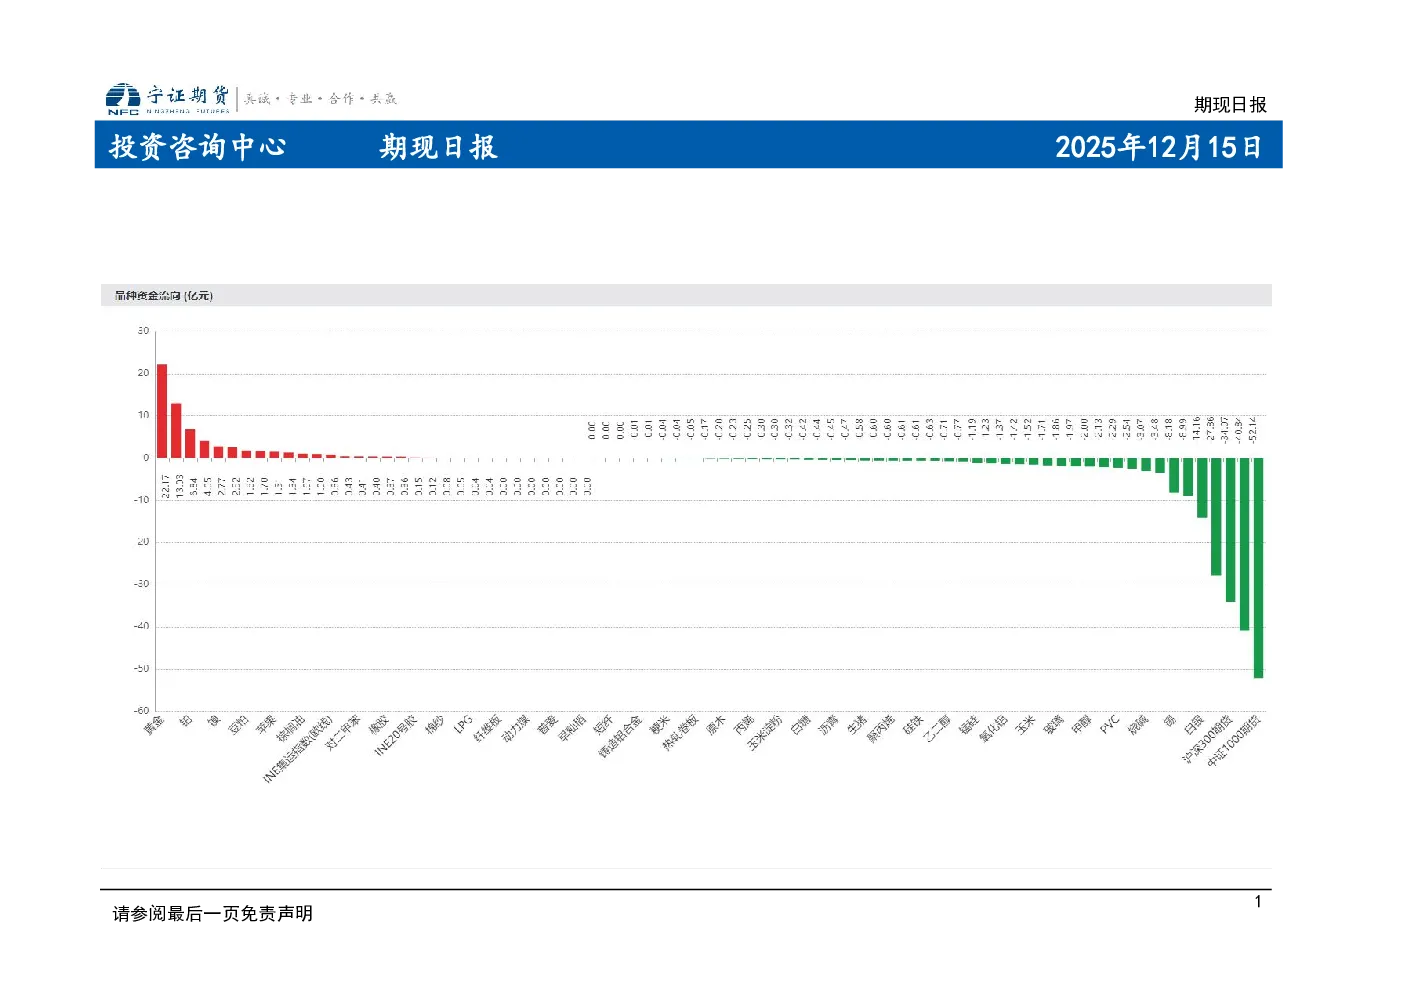Click the x-axis label 棕榈油
Image resolution: width=1403 pixels, height=993 pixels.
291,728
